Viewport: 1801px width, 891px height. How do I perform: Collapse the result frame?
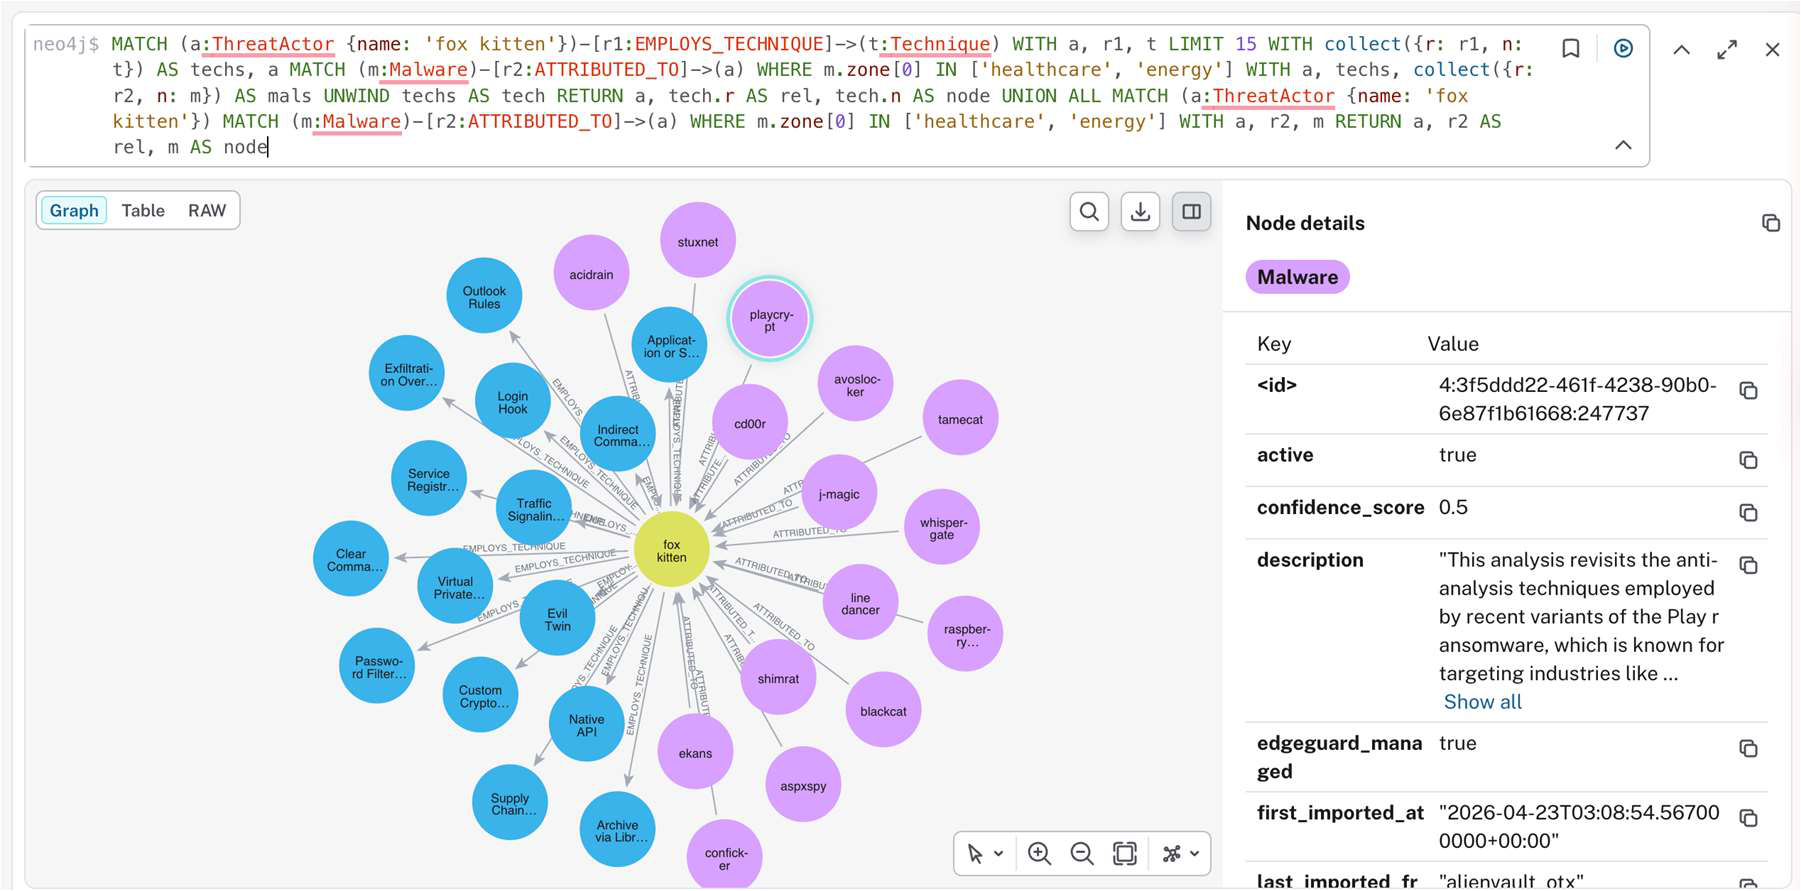click(1682, 49)
